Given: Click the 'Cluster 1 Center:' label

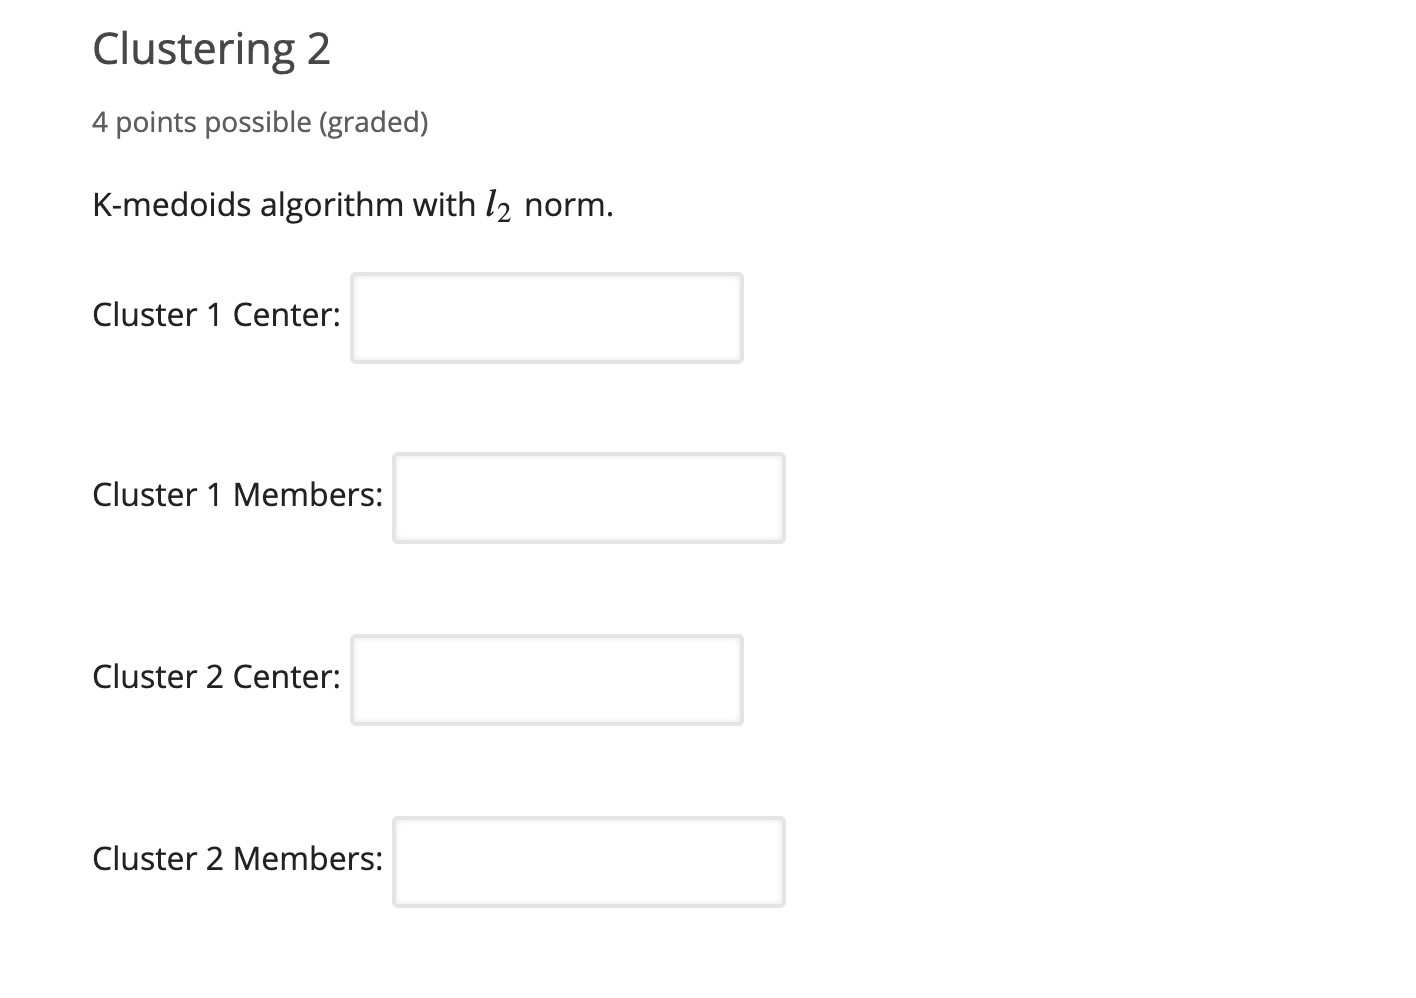Looking at the screenshot, I should (216, 315).
